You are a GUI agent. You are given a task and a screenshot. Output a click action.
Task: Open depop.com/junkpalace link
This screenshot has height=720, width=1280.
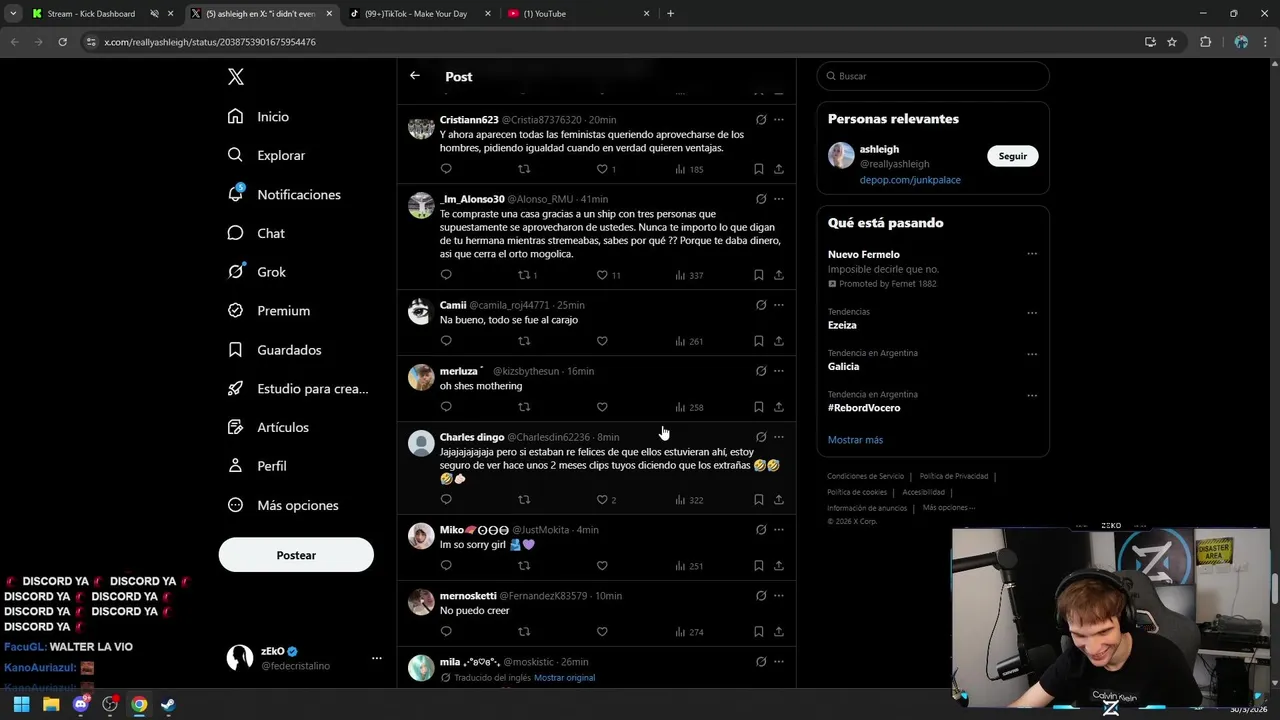pos(910,180)
